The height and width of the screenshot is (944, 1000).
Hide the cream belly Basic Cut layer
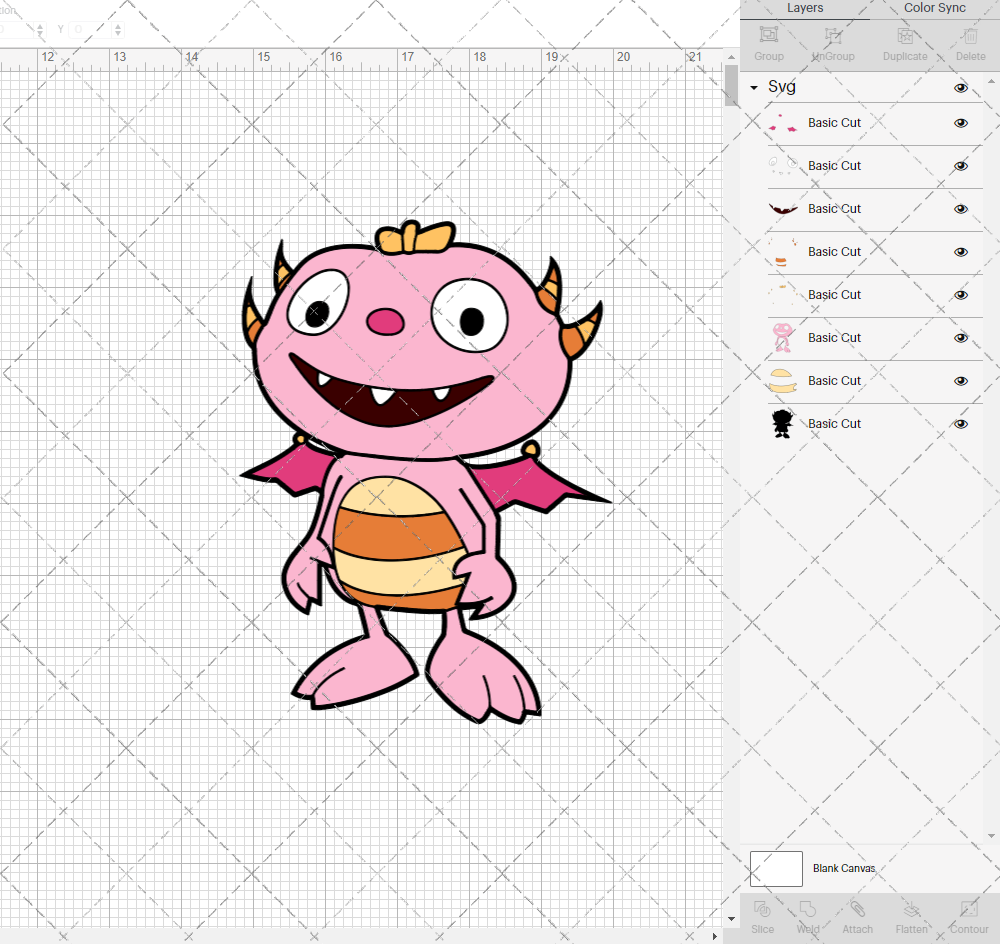point(960,381)
